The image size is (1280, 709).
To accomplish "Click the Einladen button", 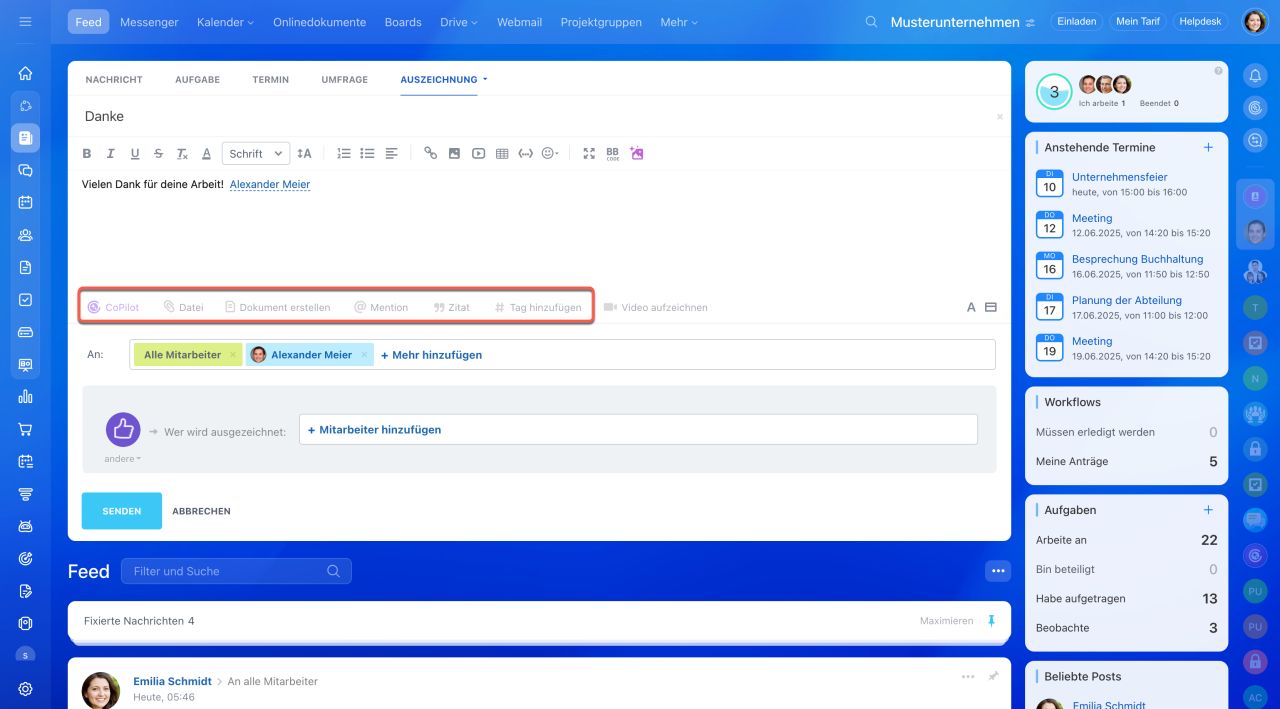I will tap(1076, 22).
